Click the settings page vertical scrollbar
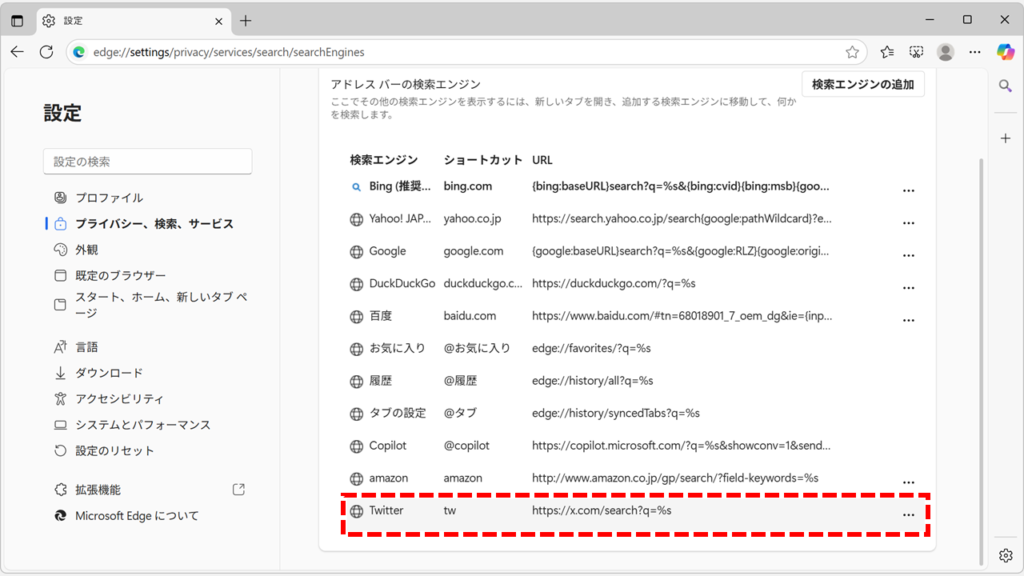 (980, 362)
